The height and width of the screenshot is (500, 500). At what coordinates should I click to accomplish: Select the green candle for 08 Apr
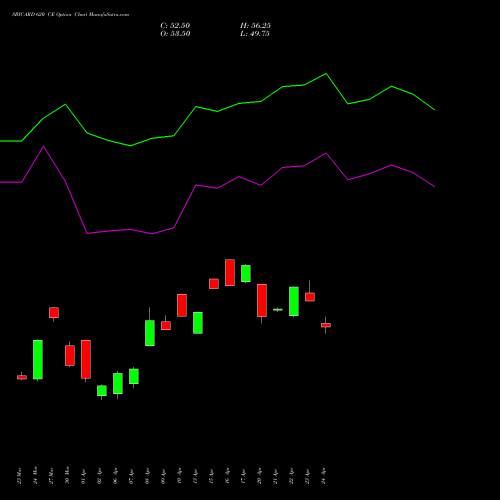click(x=150, y=333)
